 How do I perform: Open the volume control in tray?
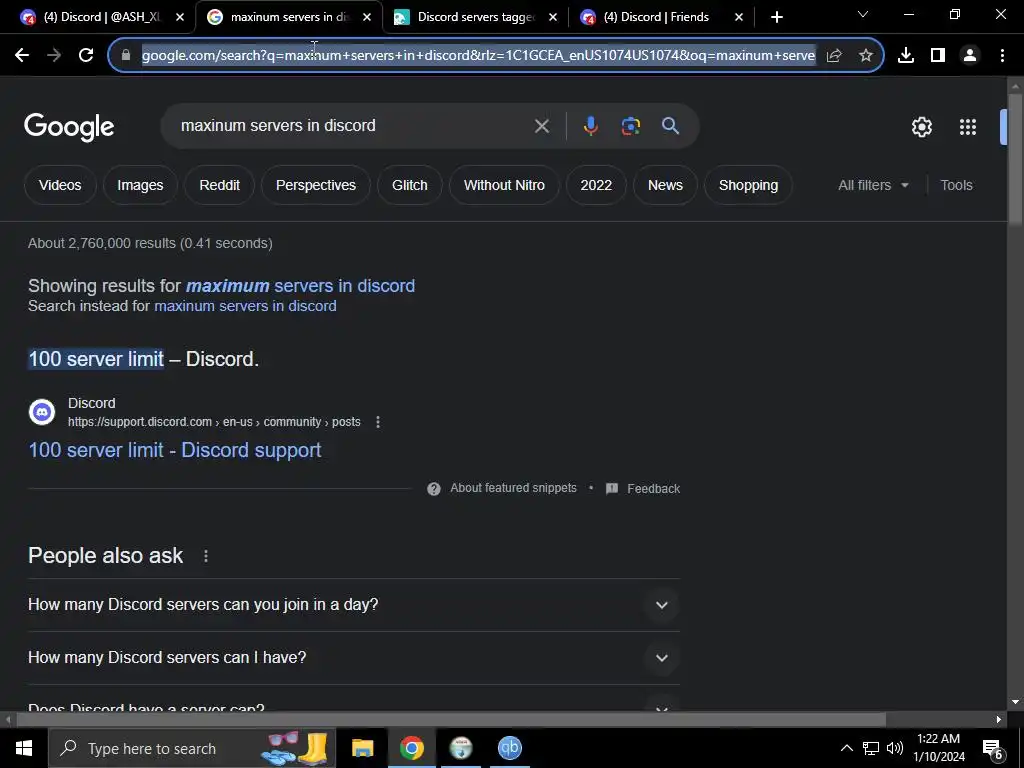[895, 748]
